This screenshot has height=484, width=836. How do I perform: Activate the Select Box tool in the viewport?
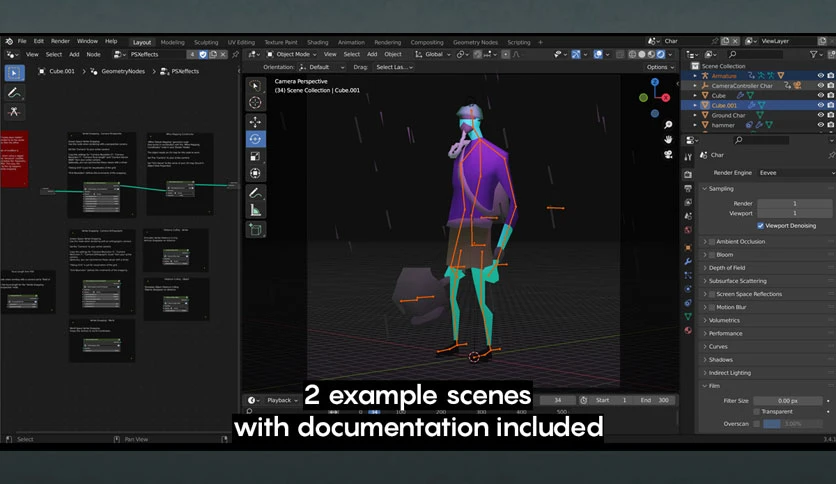pyautogui.click(x=255, y=85)
